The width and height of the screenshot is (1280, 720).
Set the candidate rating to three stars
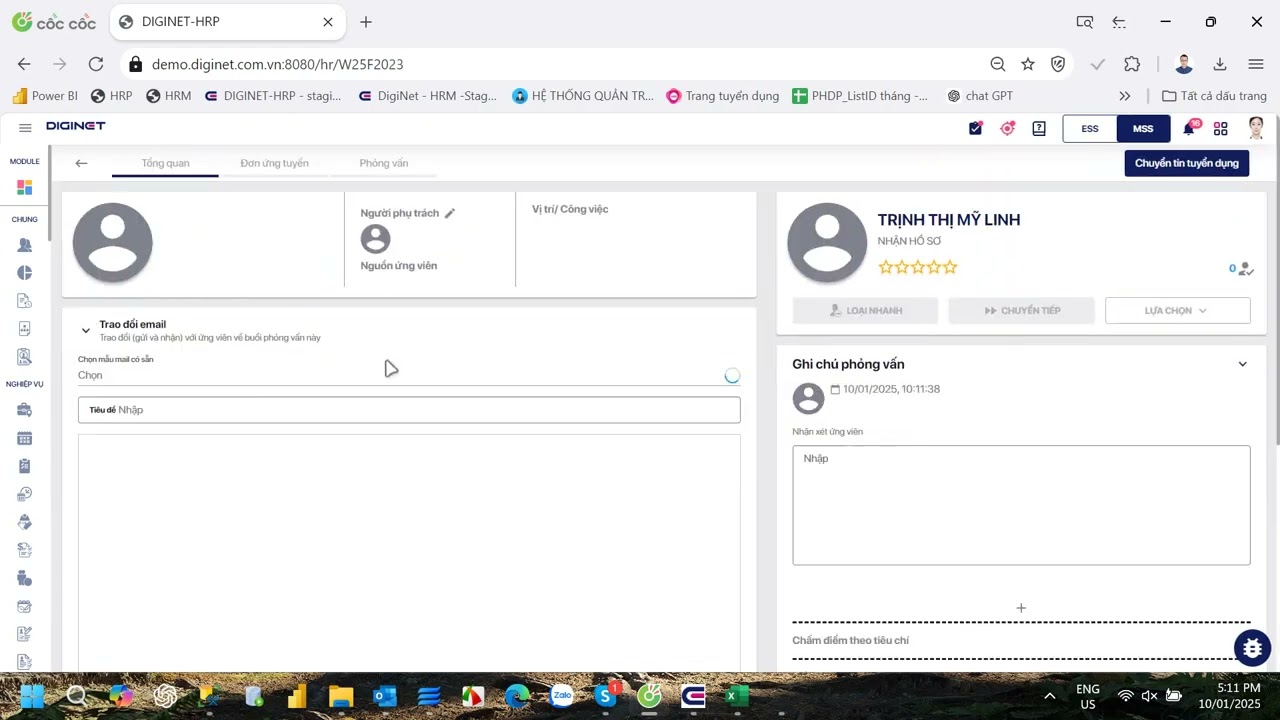(918, 267)
